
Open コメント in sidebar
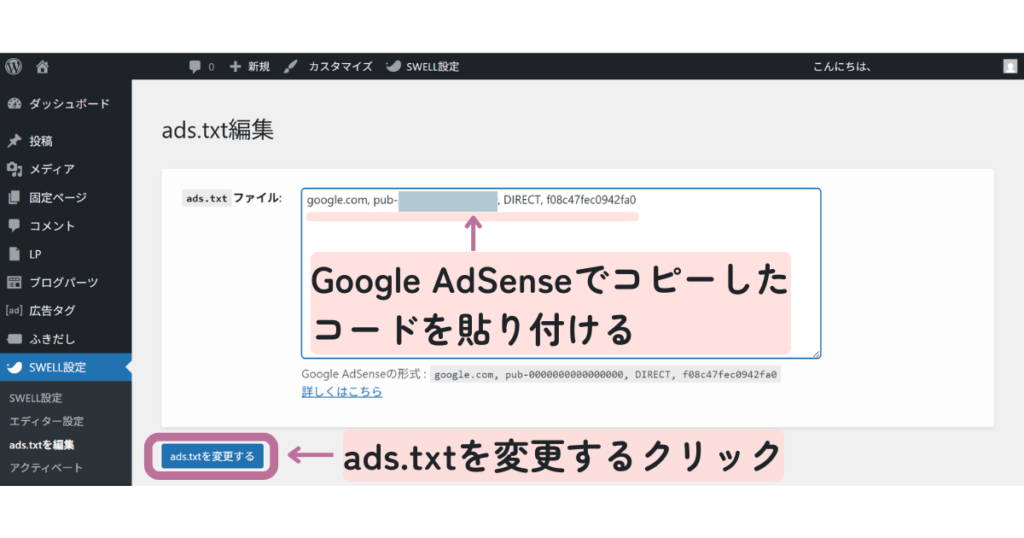tap(52, 226)
